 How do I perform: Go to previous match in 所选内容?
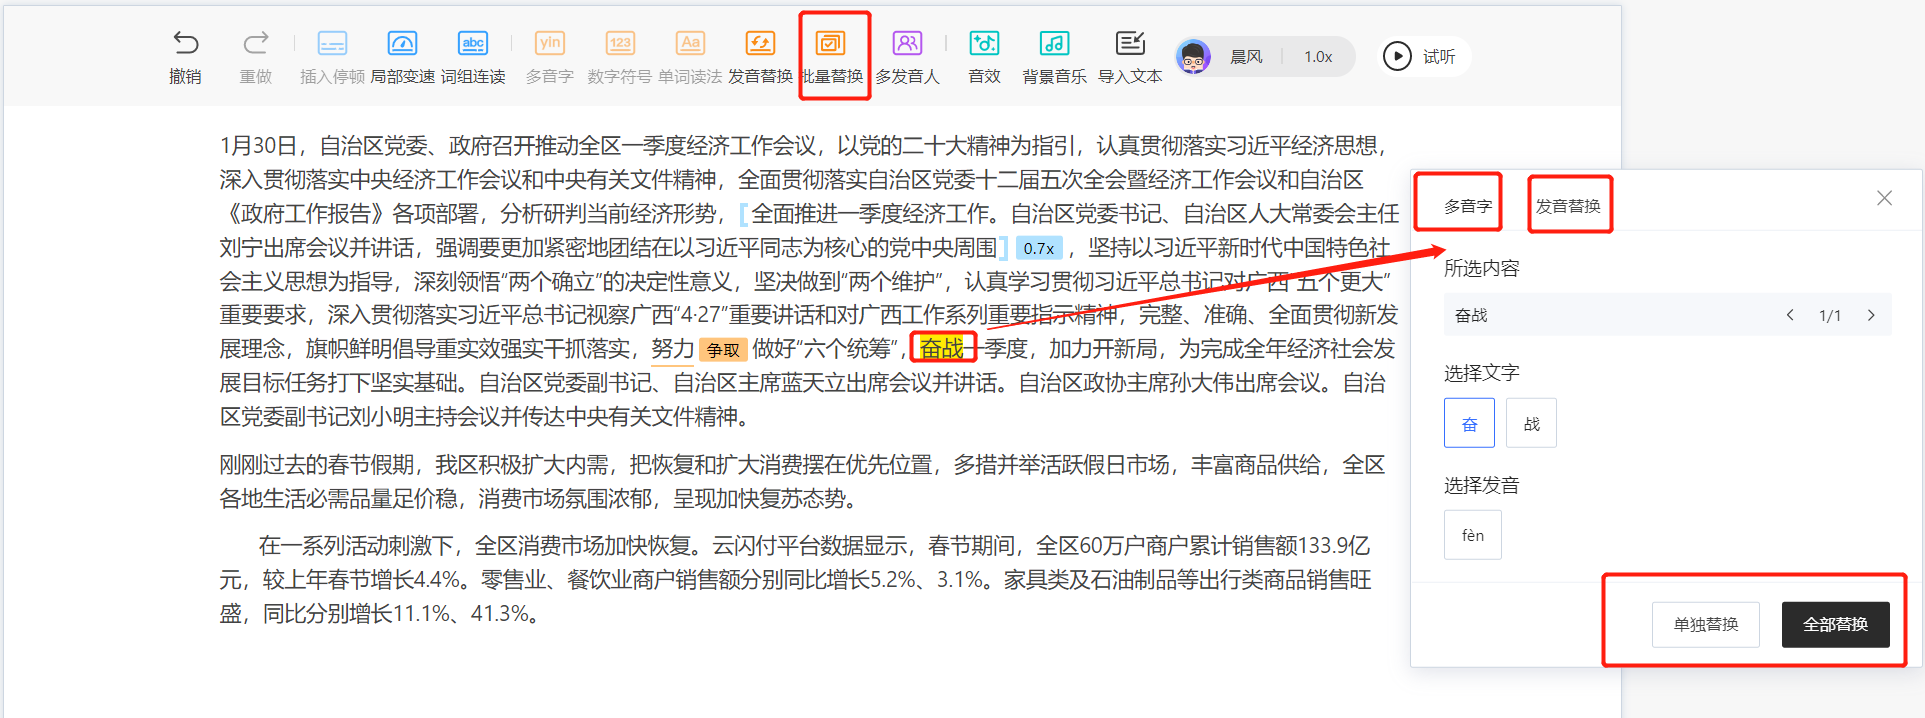coord(1790,315)
